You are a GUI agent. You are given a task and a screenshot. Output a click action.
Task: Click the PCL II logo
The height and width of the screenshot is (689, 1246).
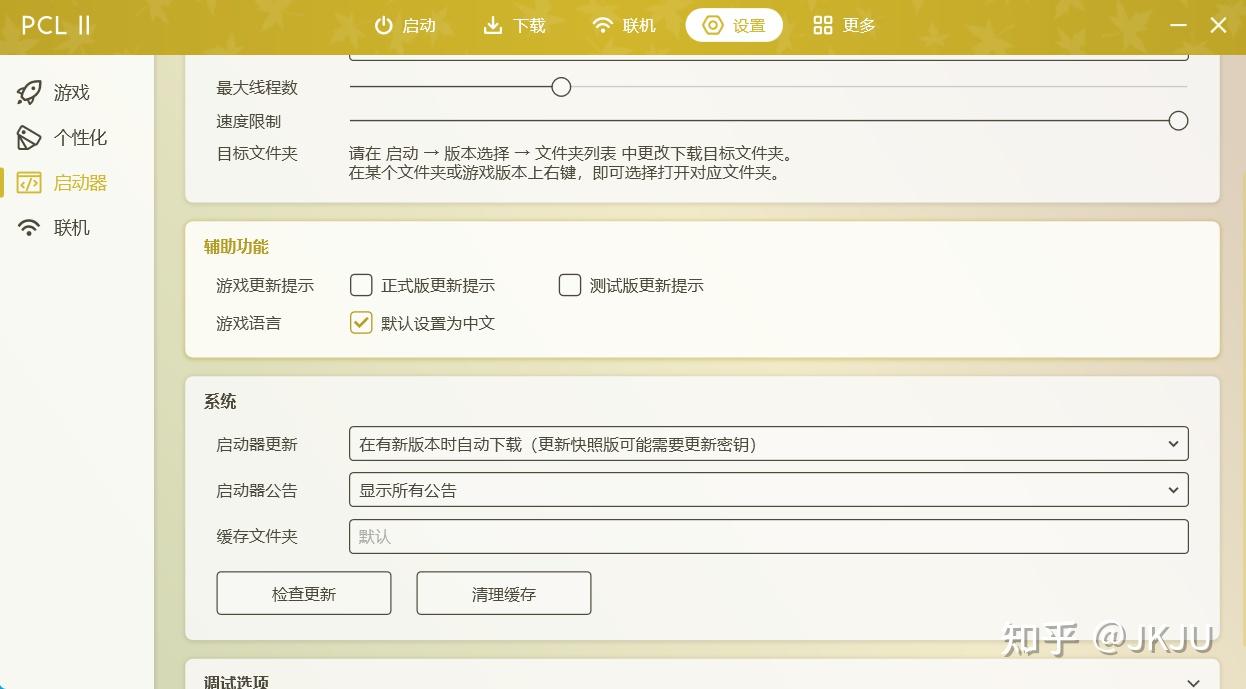(x=56, y=25)
